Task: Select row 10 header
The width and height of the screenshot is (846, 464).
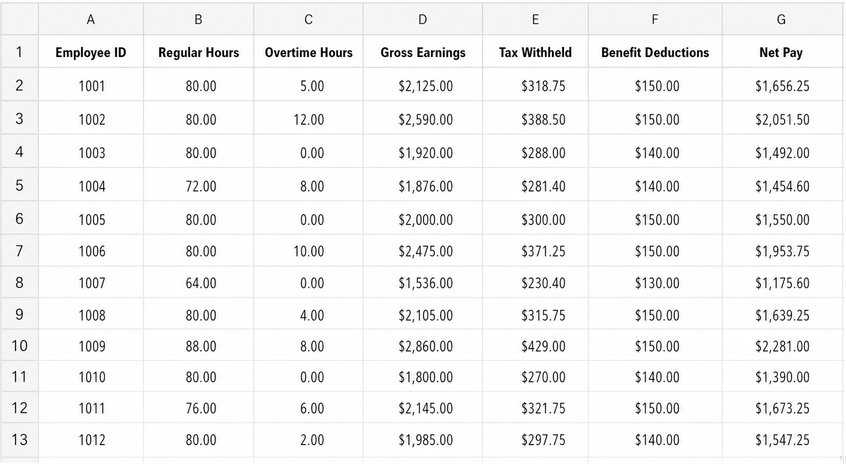Action: [19, 345]
